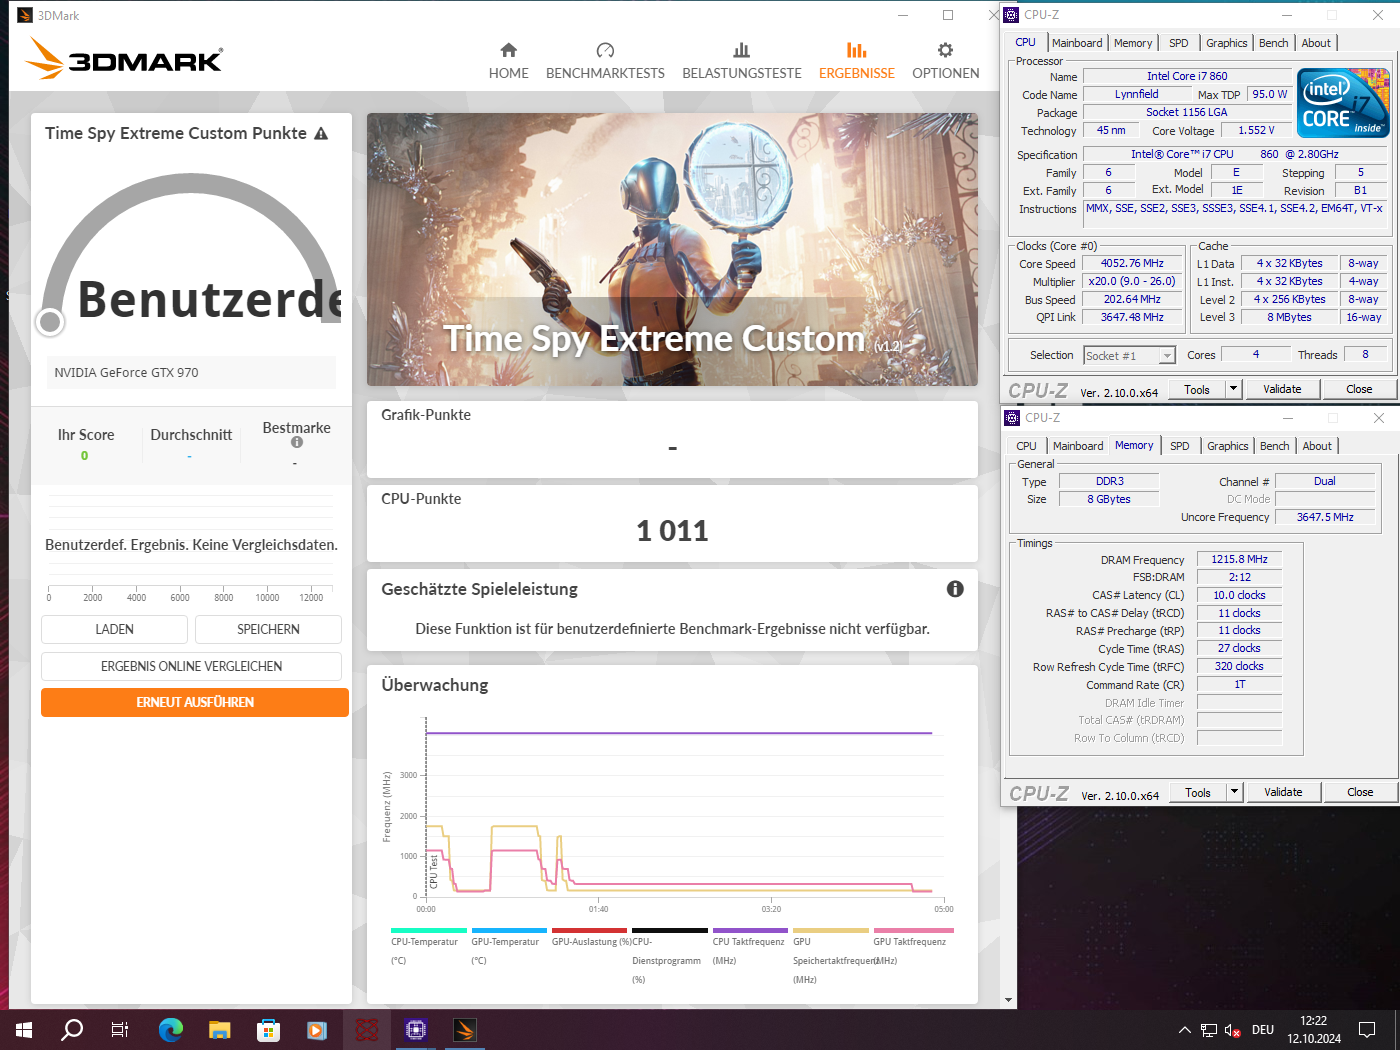
Task: Click the DEU language indicator in tray
Action: click(1263, 1030)
